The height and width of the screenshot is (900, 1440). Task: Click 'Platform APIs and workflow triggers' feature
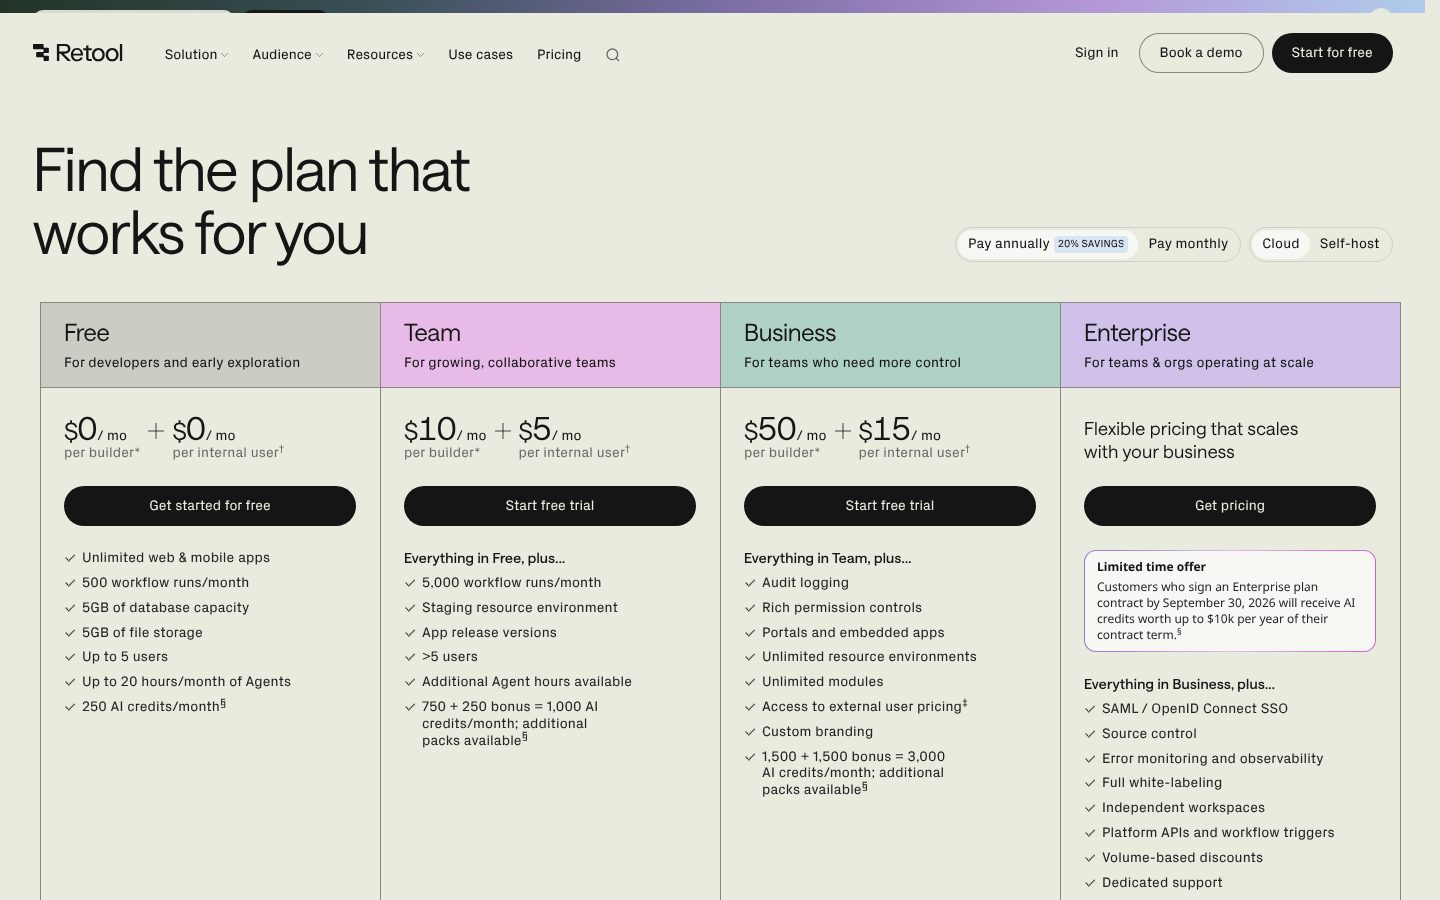point(1218,833)
